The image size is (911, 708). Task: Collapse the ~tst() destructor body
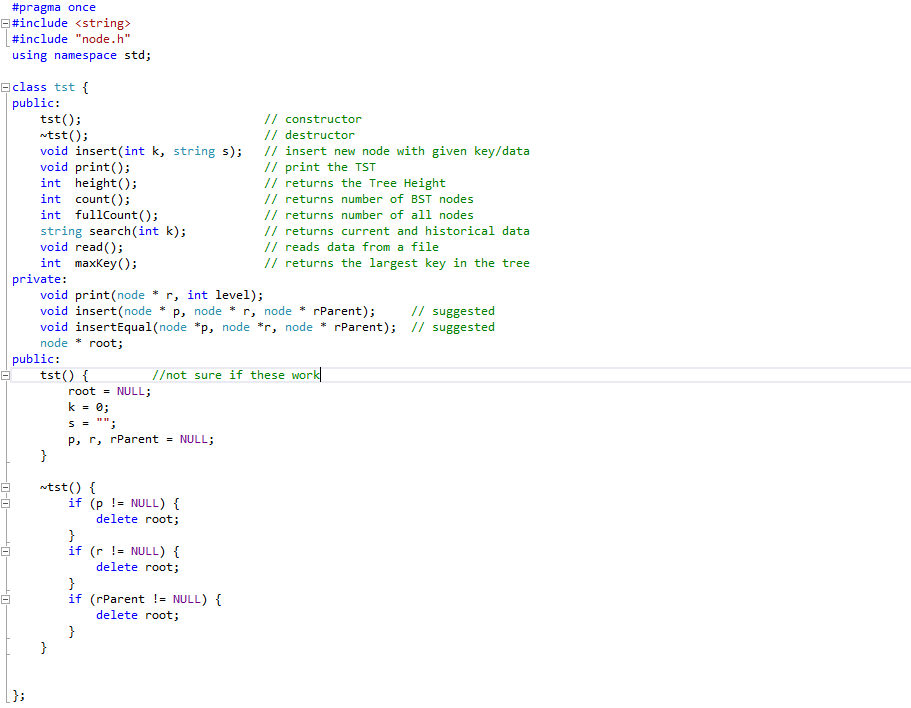coord(4,487)
